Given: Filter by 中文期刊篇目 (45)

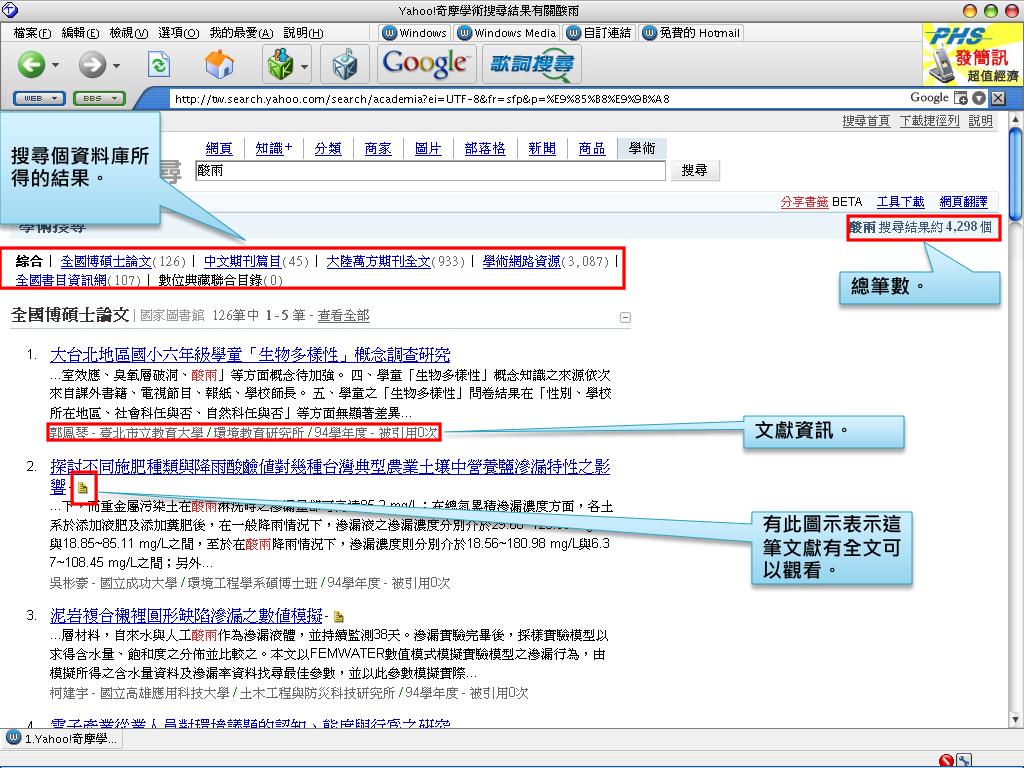Looking at the screenshot, I should 242,261.
